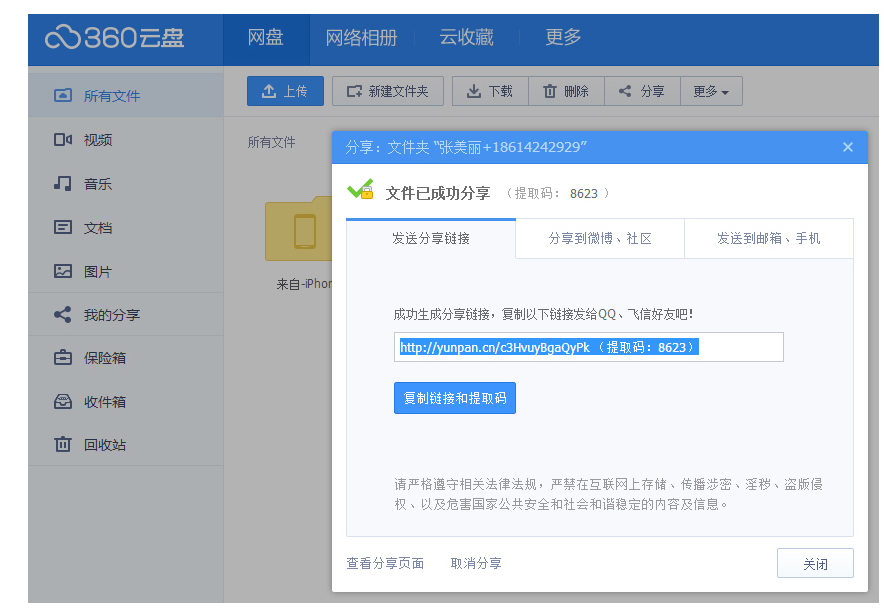Open 图片 (Pictures) in the sidebar
The width and height of the screenshot is (884, 610).
click(x=97, y=272)
